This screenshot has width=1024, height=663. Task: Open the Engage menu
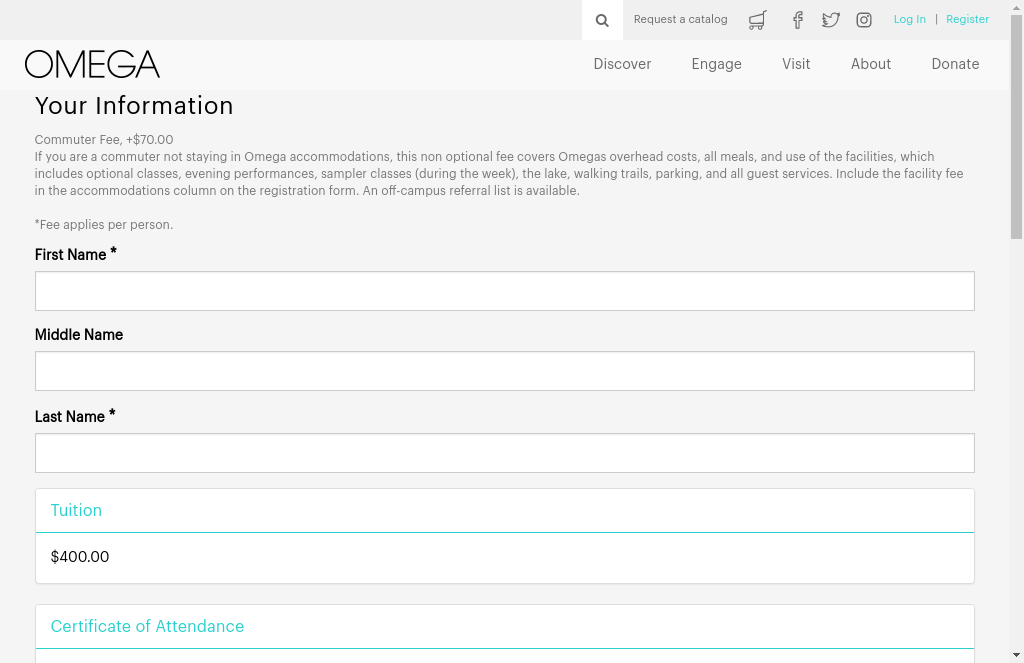pos(716,64)
